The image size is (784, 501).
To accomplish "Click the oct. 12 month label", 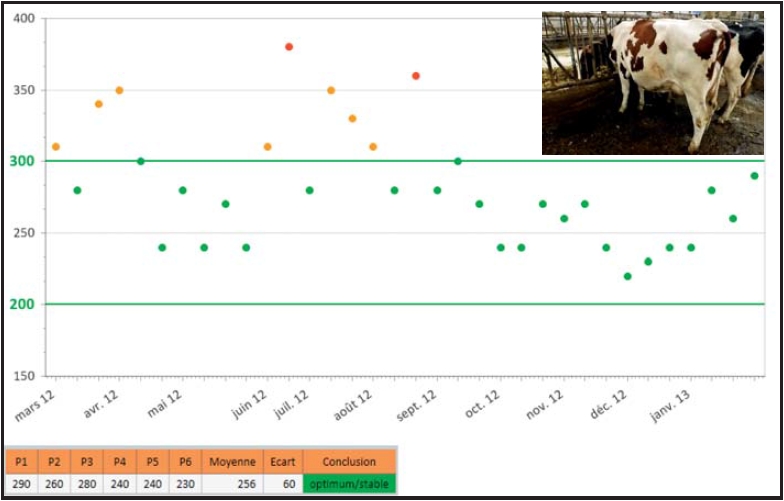I will click(x=482, y=404).
